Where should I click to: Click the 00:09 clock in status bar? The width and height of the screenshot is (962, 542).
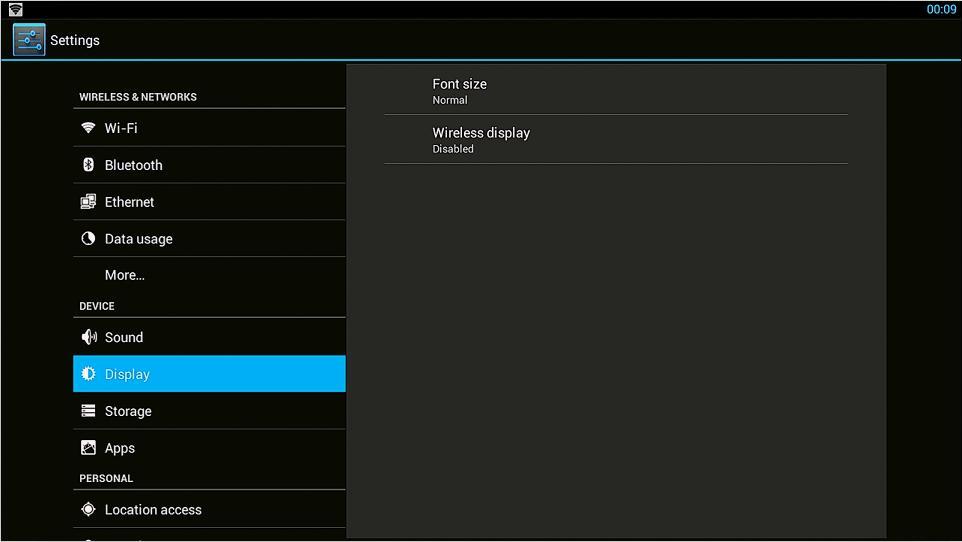pos(941,9)
